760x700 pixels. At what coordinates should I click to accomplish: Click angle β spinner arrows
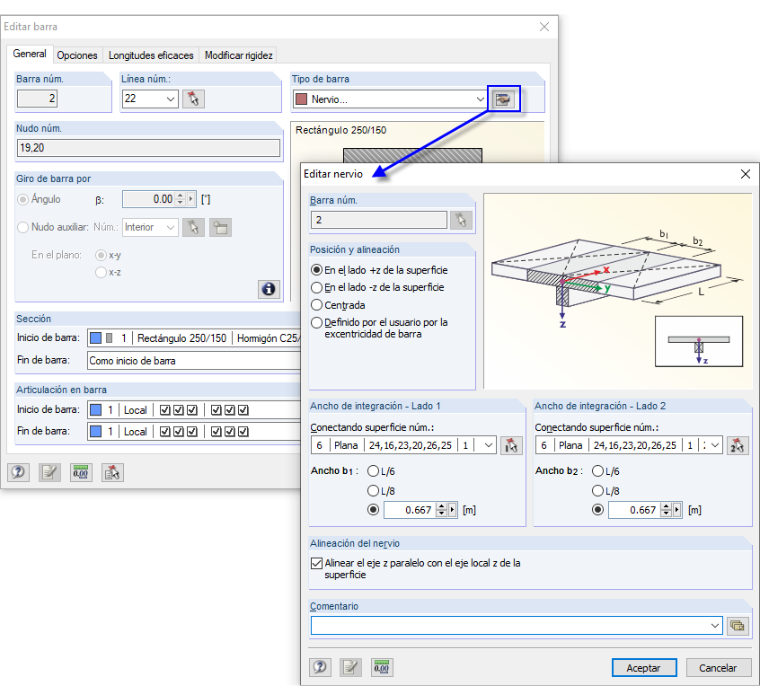click(180, 199)
